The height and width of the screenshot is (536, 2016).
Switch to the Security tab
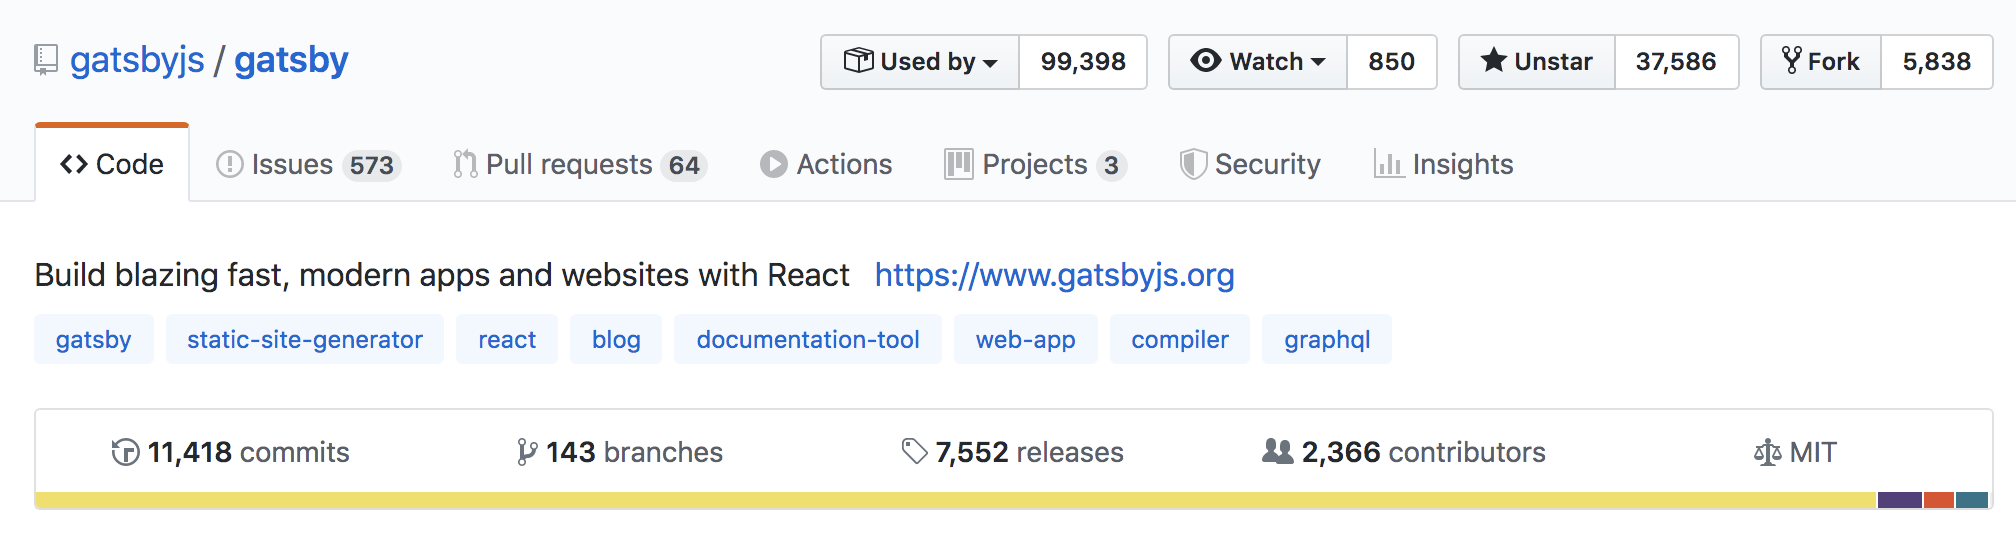pos(1250,164)
